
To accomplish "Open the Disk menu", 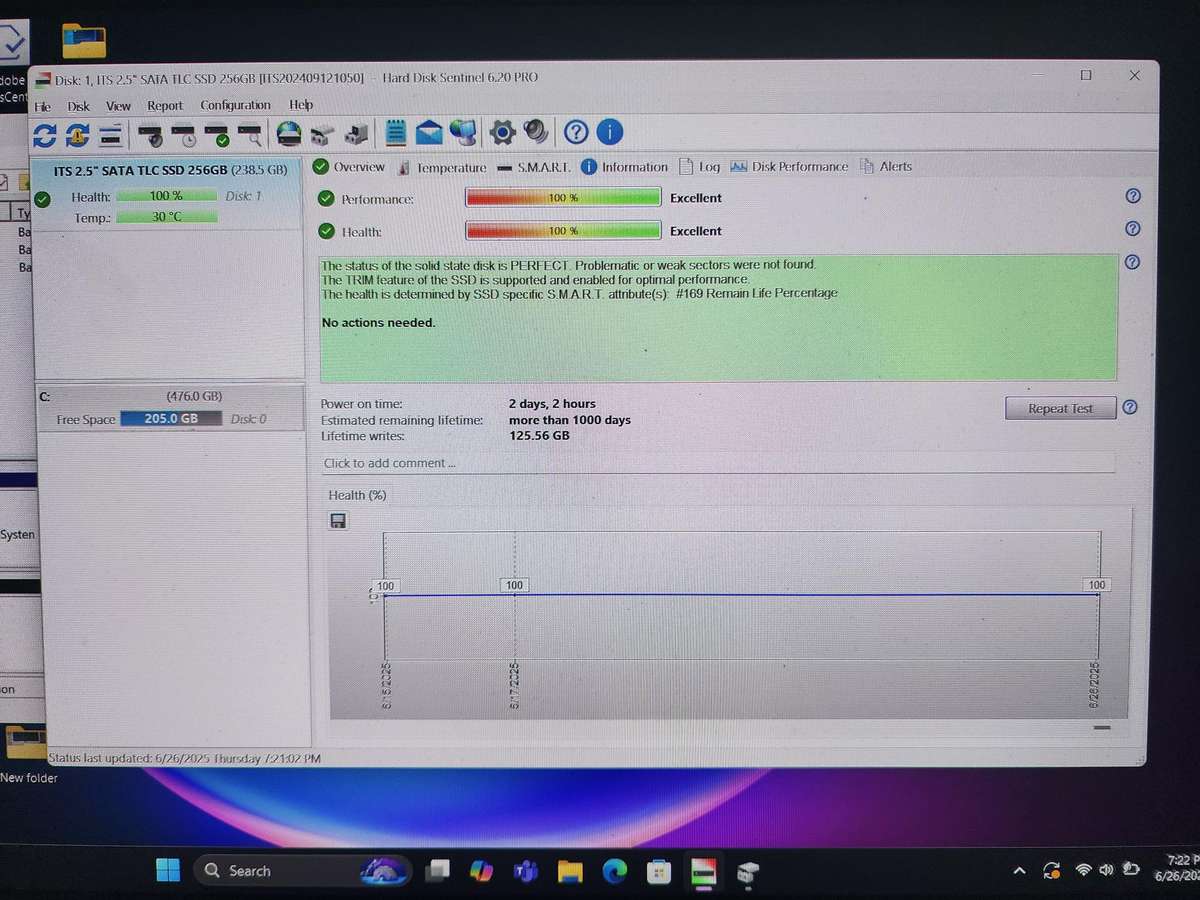I will point(78,105).
